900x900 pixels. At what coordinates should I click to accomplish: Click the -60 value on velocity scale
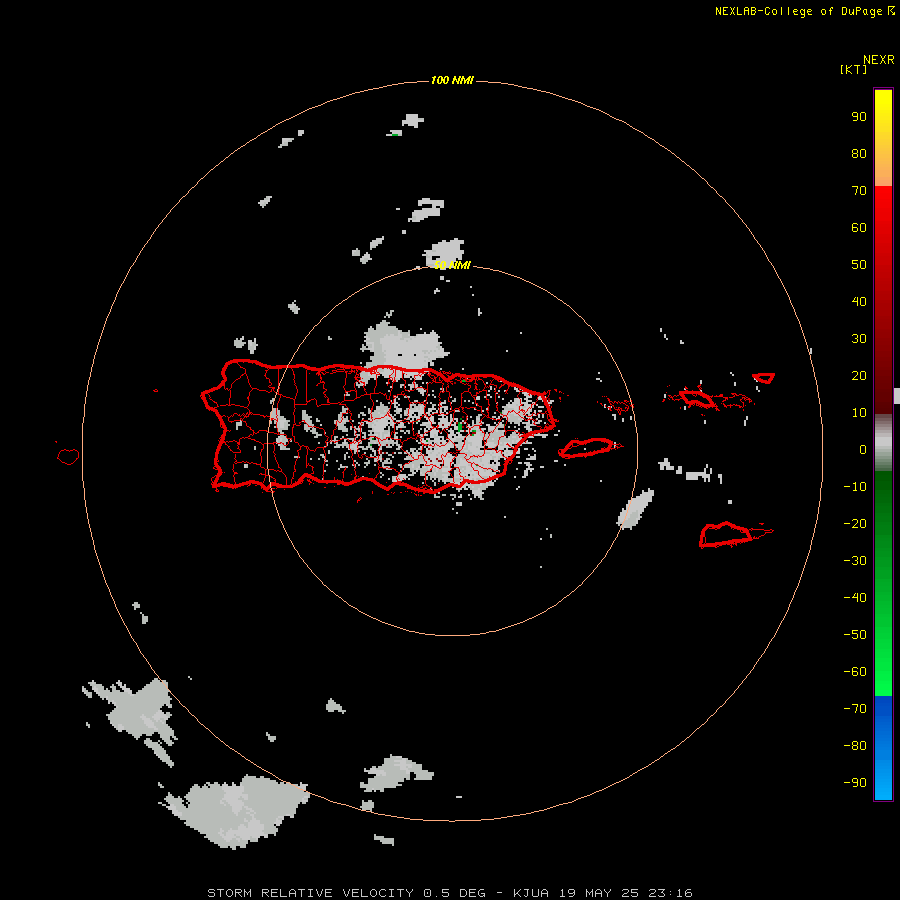(x=855, y=672)
